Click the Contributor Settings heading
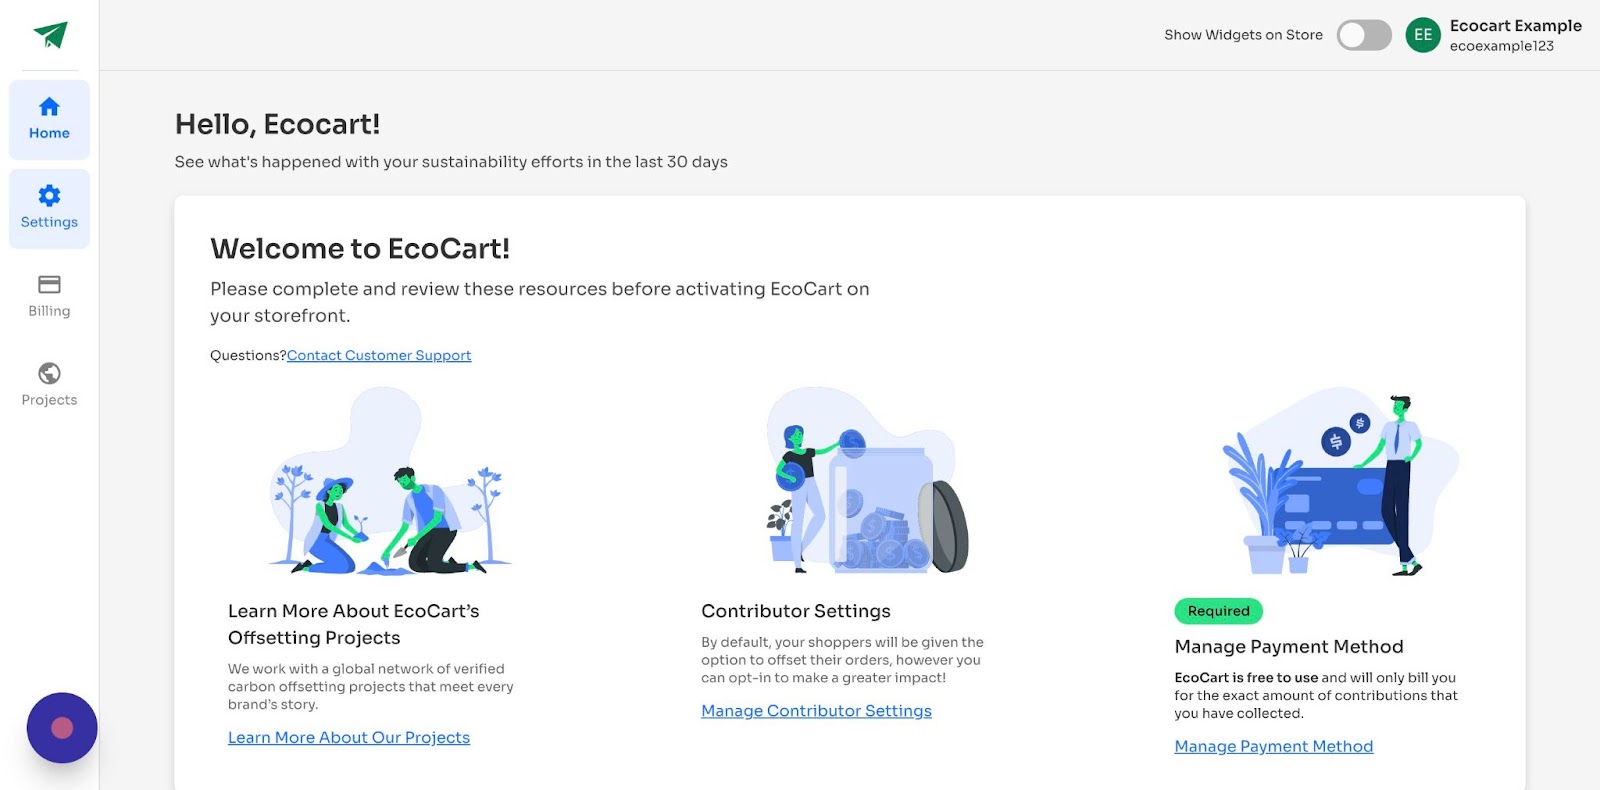The height and width of the screenshot is (790, 1600). 796,611
